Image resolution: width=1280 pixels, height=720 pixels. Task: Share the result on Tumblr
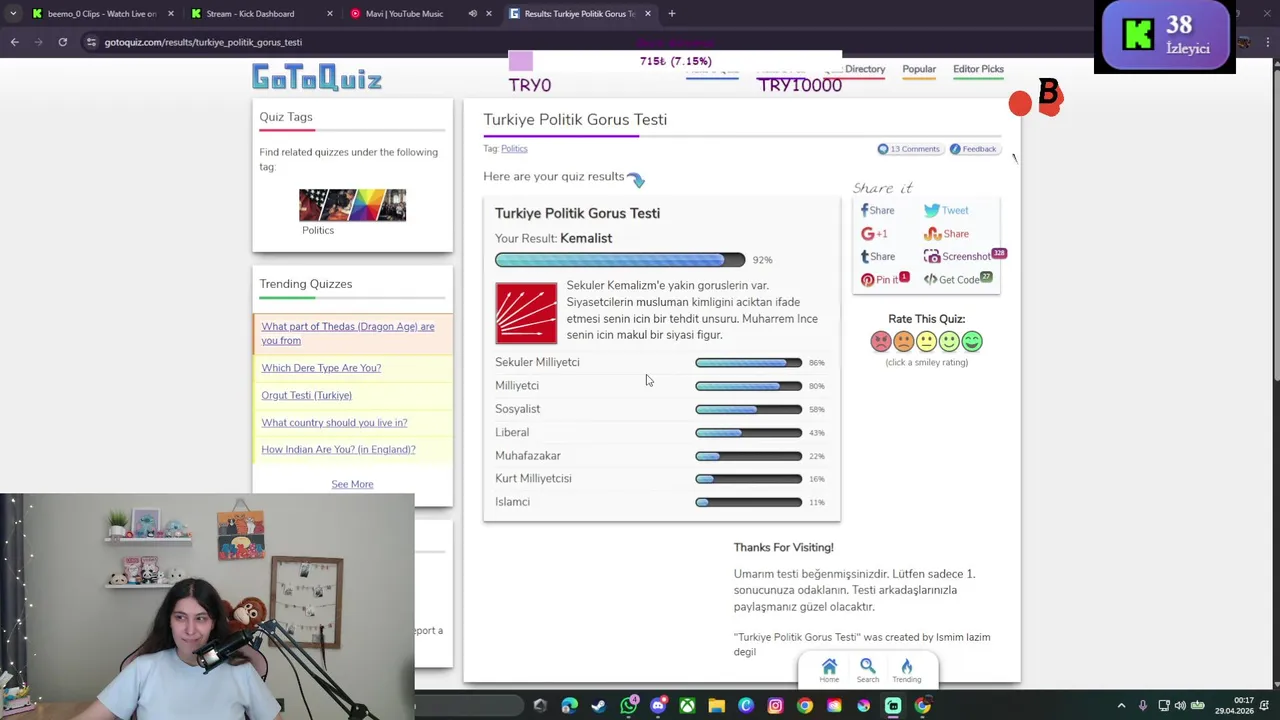click(878, 256)
